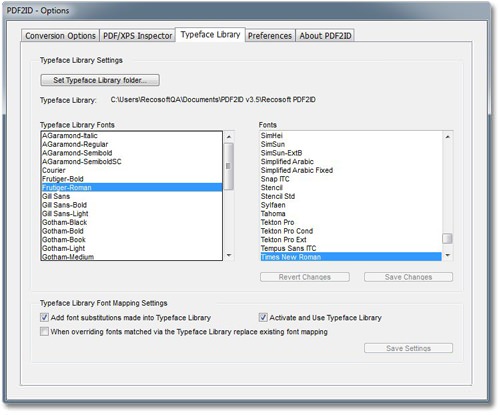Select Tekton Pro Ext font
Image resolution: width=500 pixels, height=415 pixels.
click(351, 240)
